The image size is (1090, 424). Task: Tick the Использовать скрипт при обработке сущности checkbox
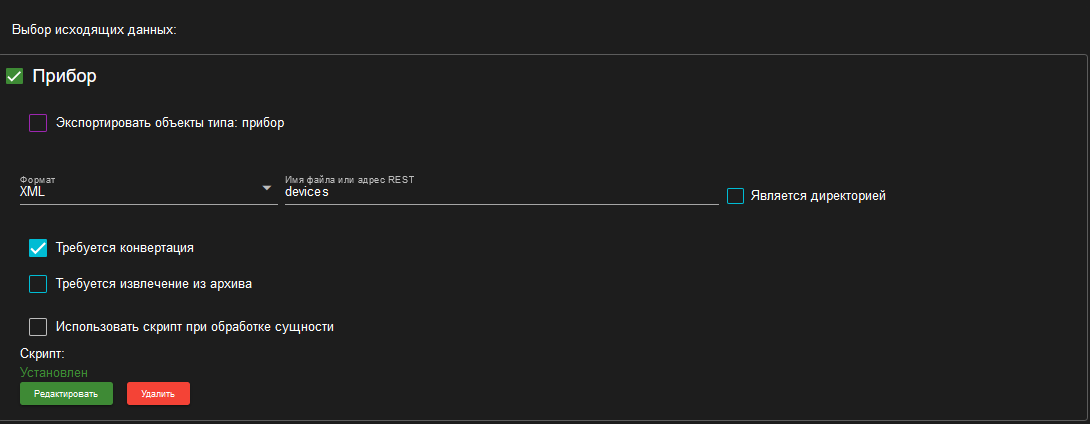[x=38, y=327]
